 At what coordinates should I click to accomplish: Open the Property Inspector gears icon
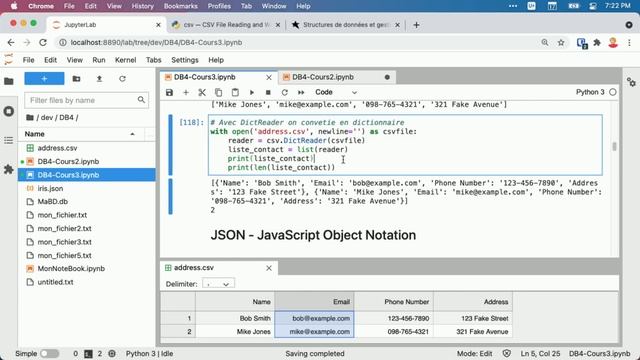[631, 82]
